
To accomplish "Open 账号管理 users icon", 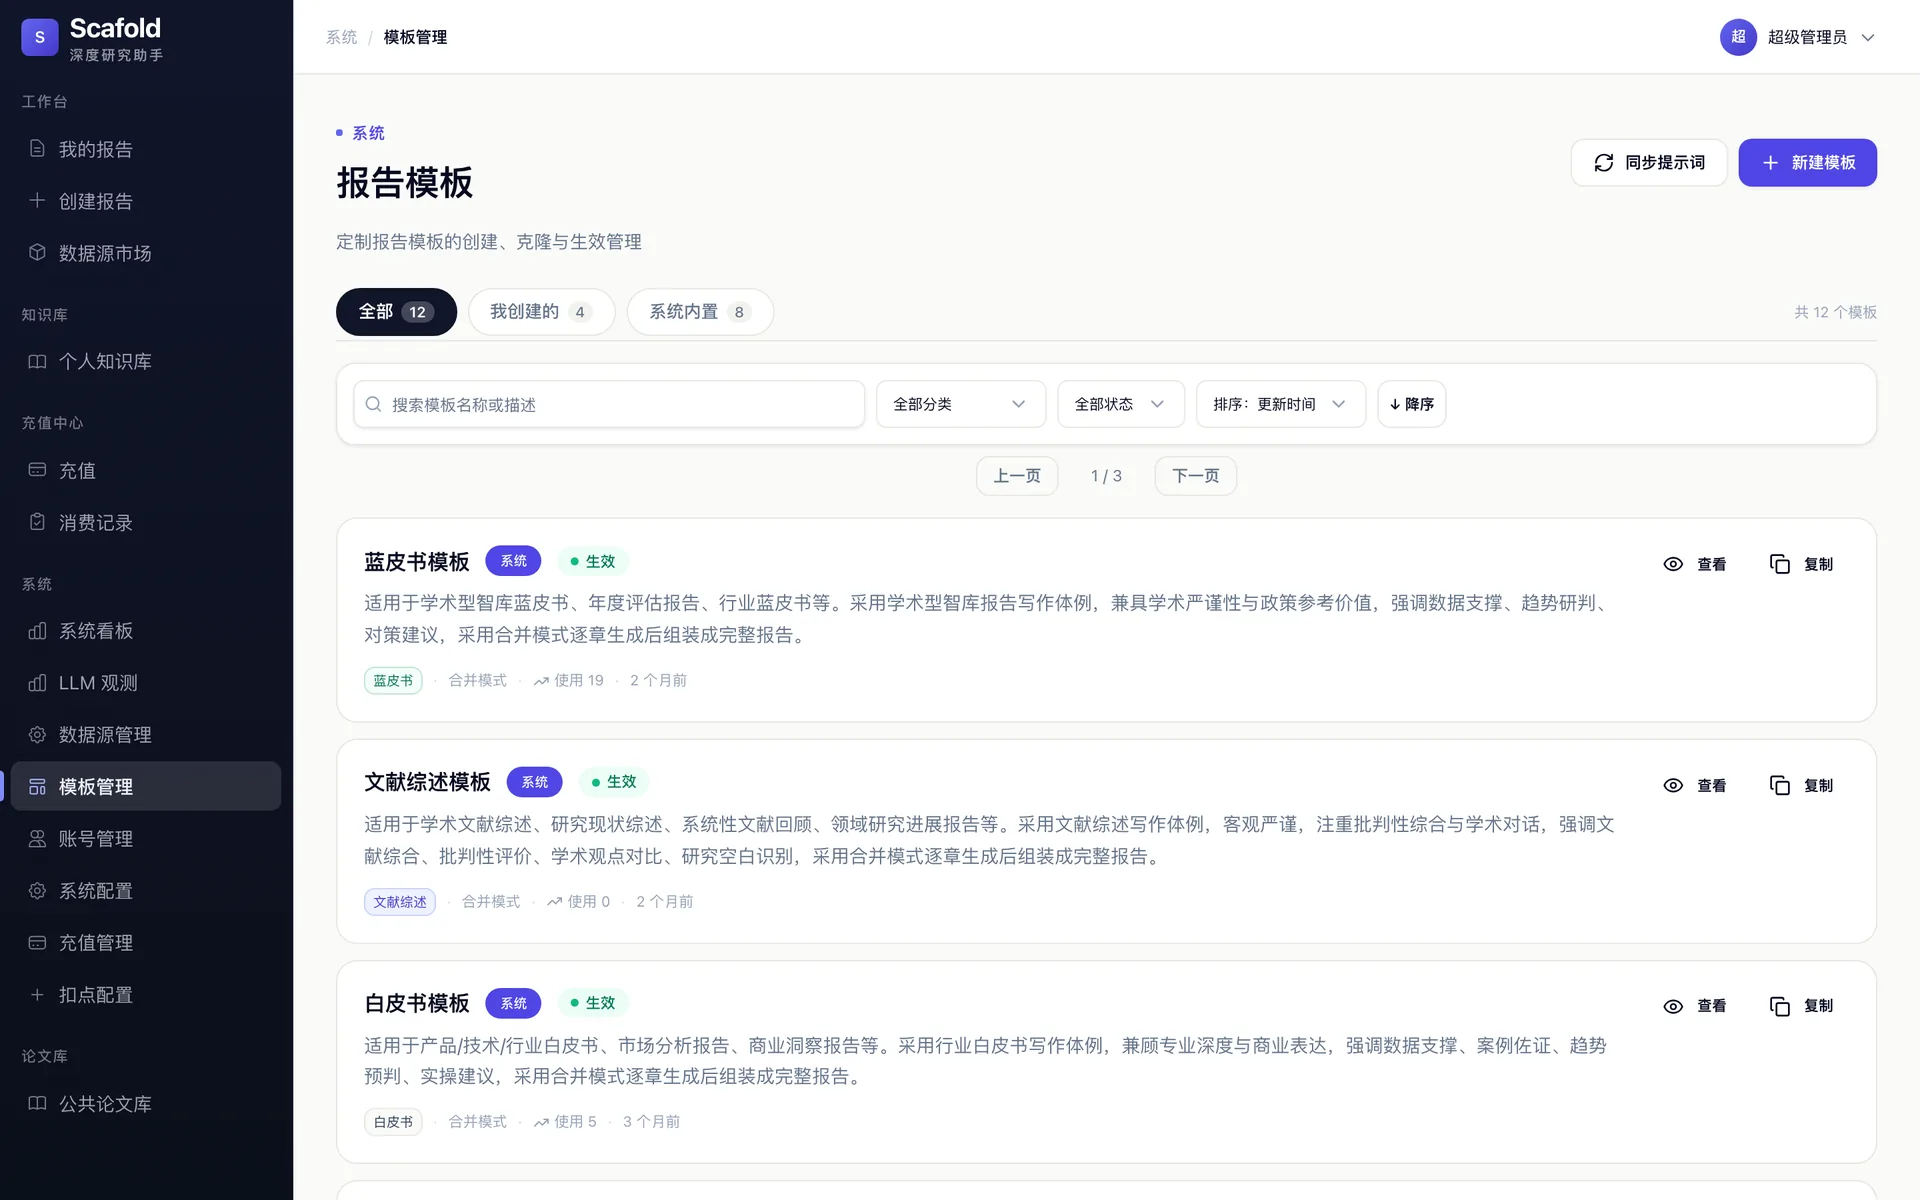I will click(x=37, y=839).
